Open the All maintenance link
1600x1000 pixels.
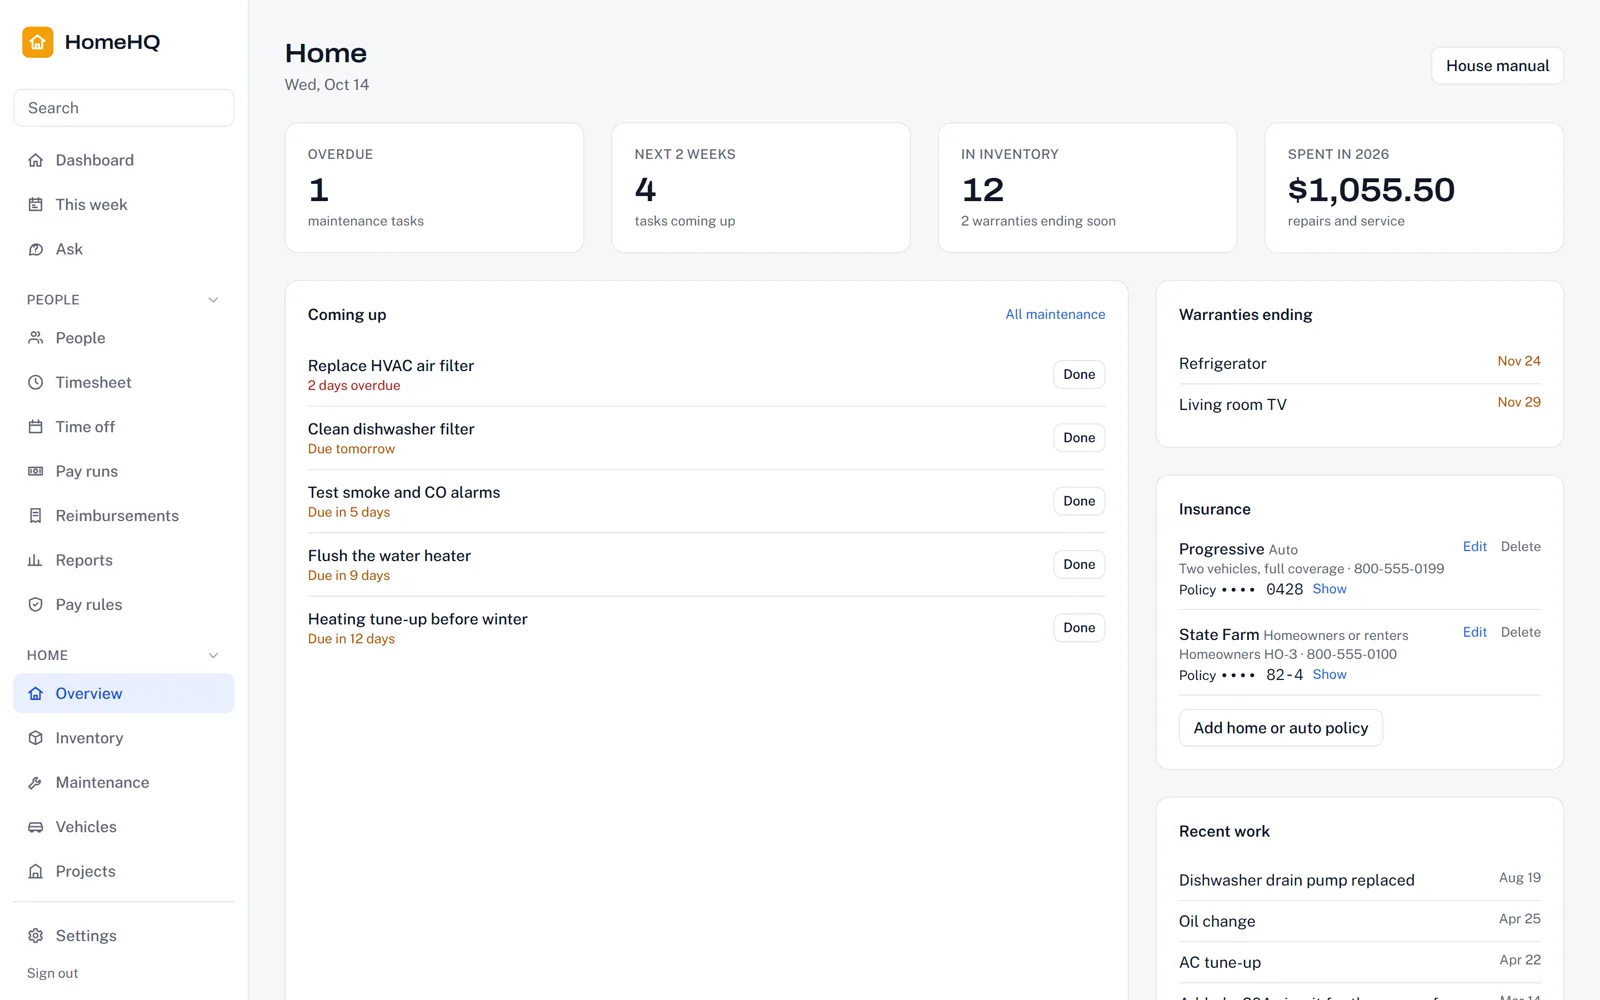pyautogui.click(x=1055, y=315)
